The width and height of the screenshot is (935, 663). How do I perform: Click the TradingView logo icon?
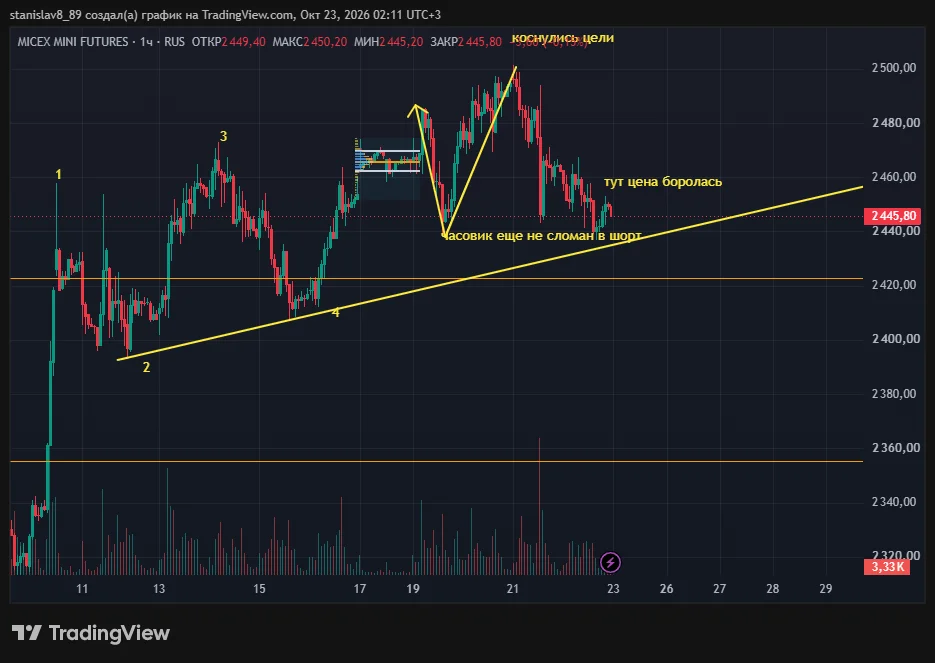[x=26, y=633]
